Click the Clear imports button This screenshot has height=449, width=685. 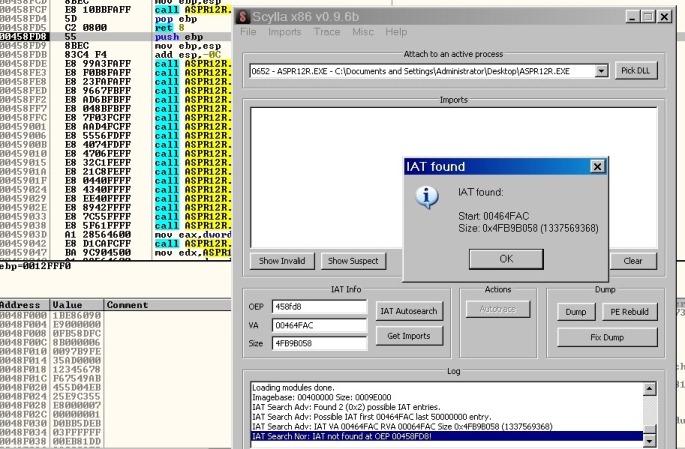(633, 261)
